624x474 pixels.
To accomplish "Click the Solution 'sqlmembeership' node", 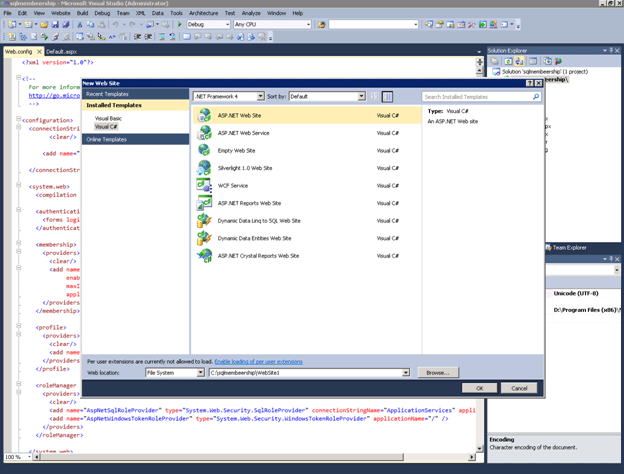I will (x=544, y=72).
